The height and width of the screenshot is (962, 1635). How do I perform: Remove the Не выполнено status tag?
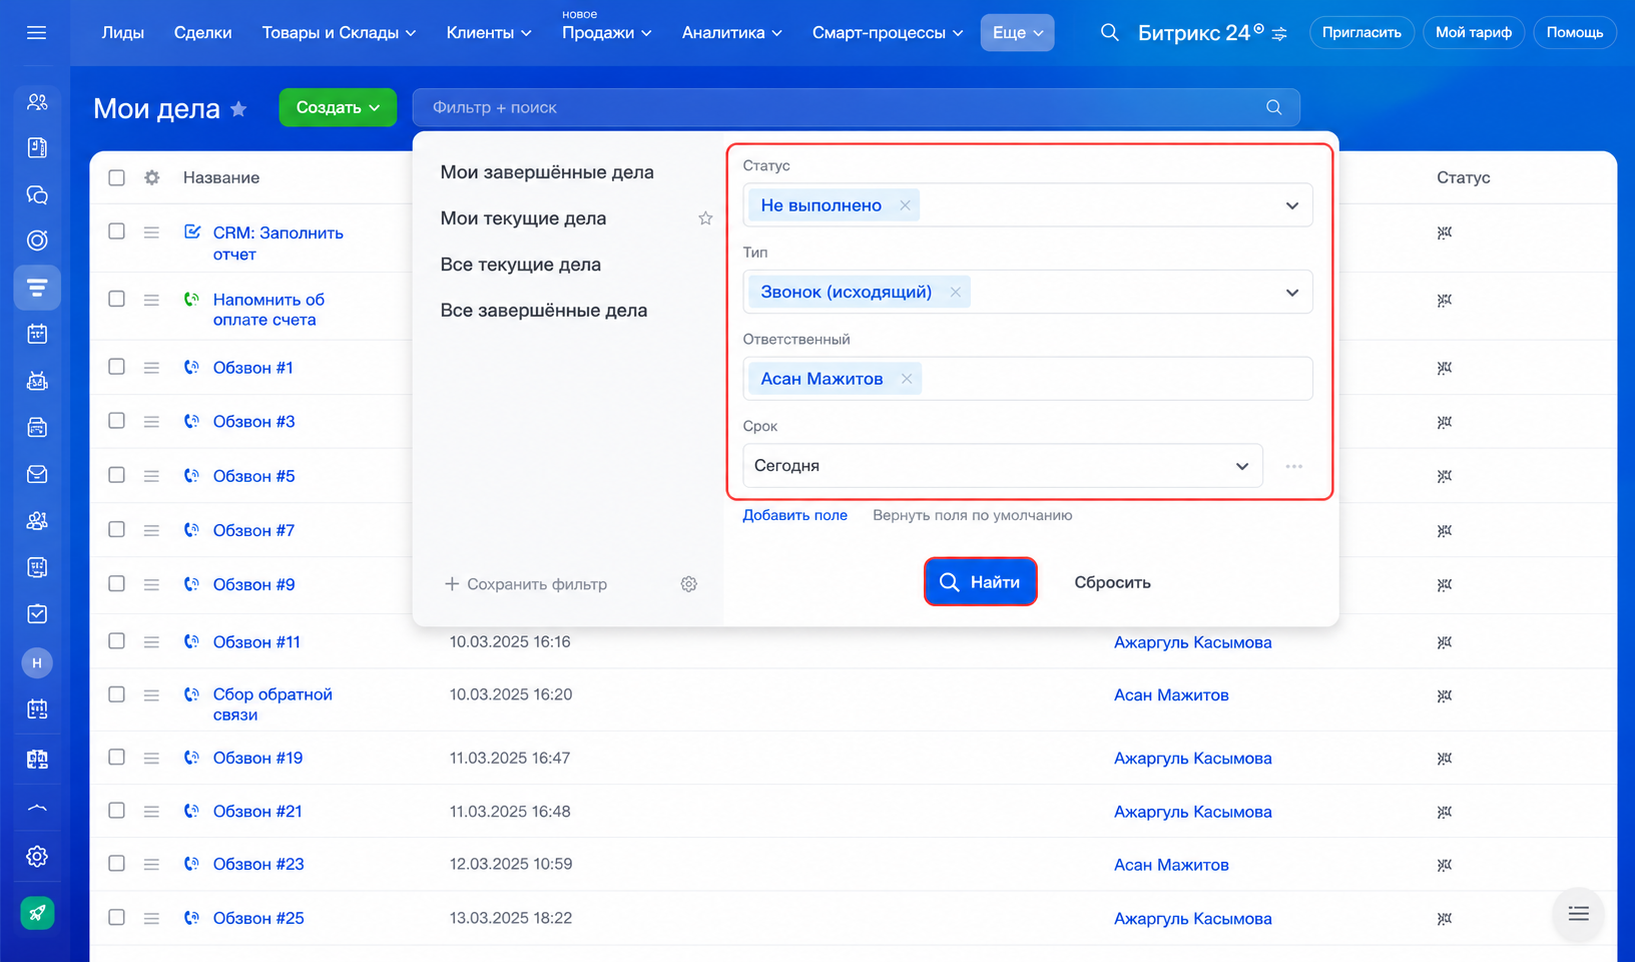click(905, 205)
